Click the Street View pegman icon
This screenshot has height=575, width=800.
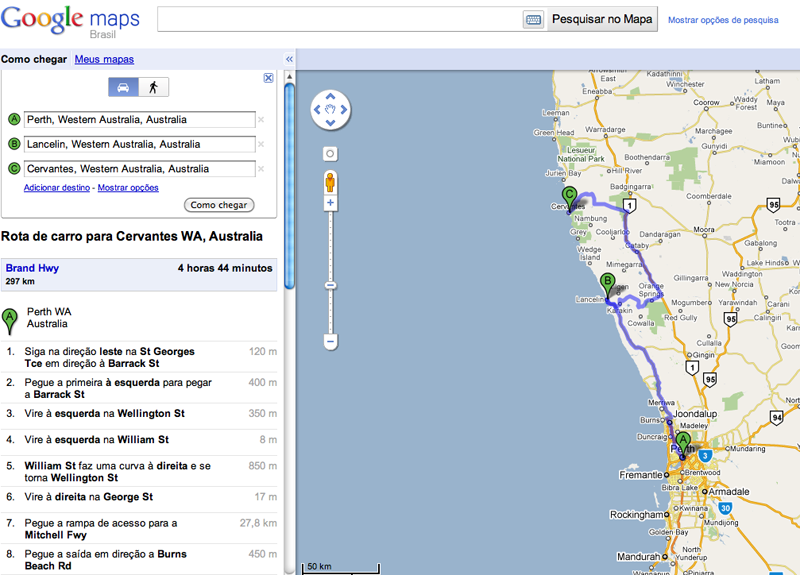pyautogui.click(x=330, y=181)
